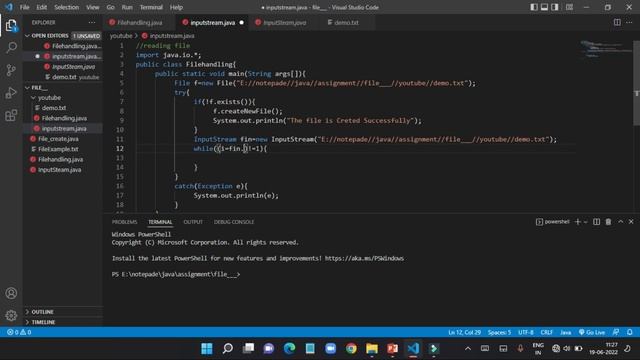This screenshot has width=640, height=360.
Task: Open the Terminal menu
Action: tap(151, 7)
